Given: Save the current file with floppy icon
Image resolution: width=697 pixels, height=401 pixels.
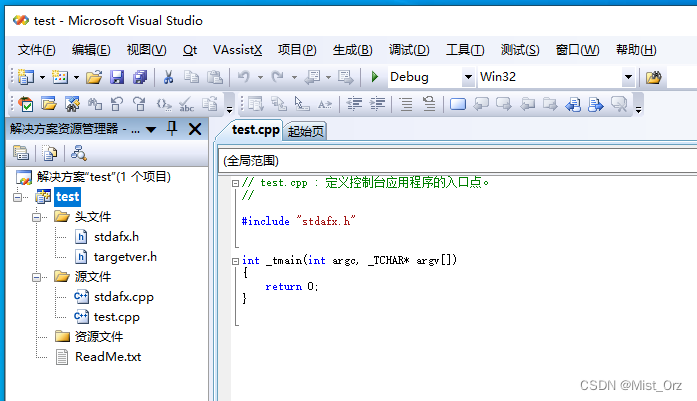Looking at the screenshot, I should pyautogui.click(x=117, y=77).
